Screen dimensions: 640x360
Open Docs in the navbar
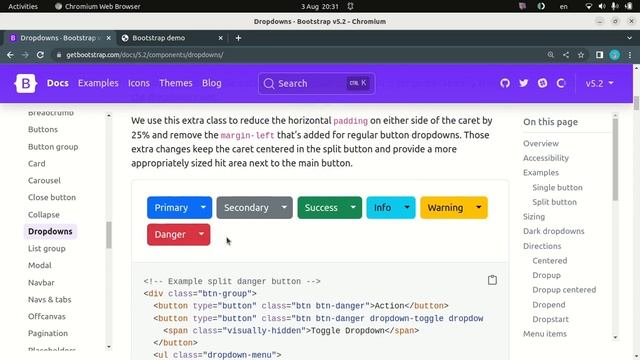coord(58,83)
